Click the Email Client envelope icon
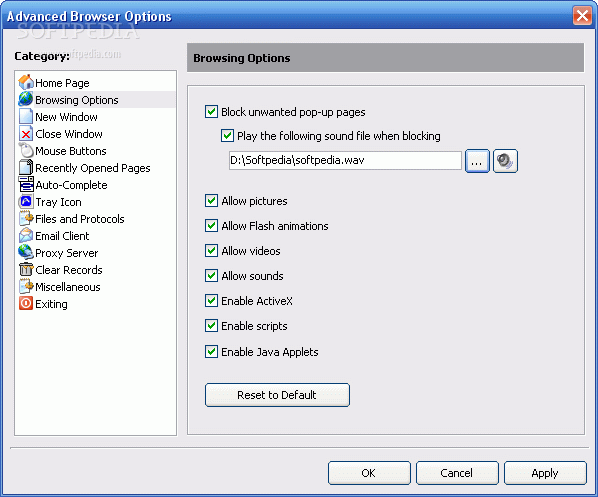The width and height of the screenshot is (598, 497). pyautogui.click(x=26, y=235)
